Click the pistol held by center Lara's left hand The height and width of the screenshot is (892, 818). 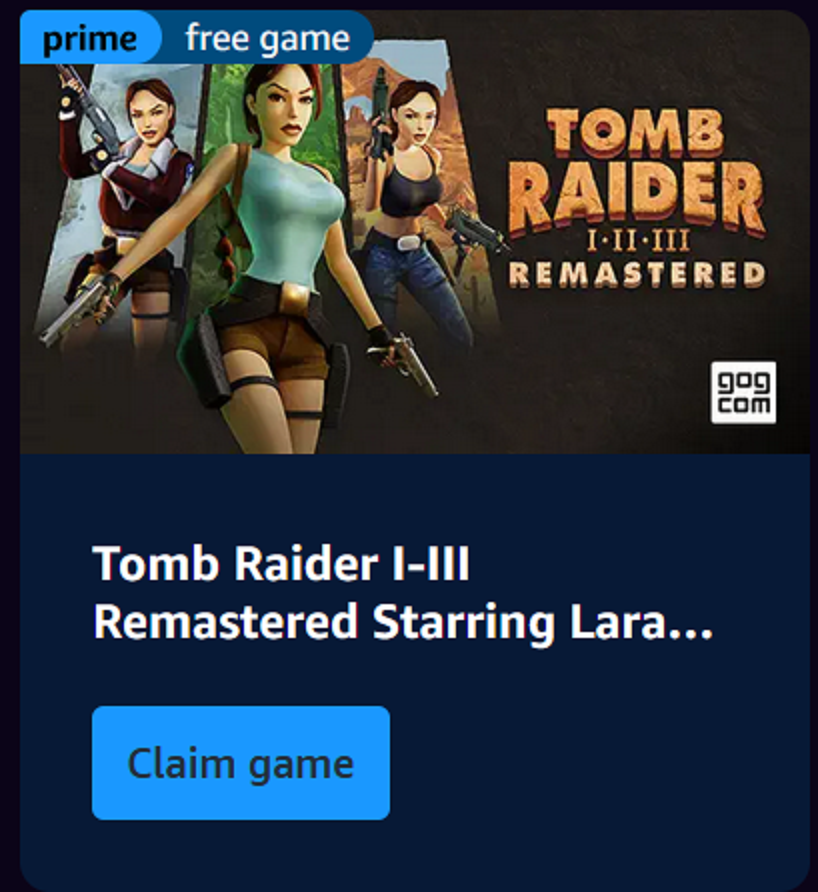tap(414, 365)
